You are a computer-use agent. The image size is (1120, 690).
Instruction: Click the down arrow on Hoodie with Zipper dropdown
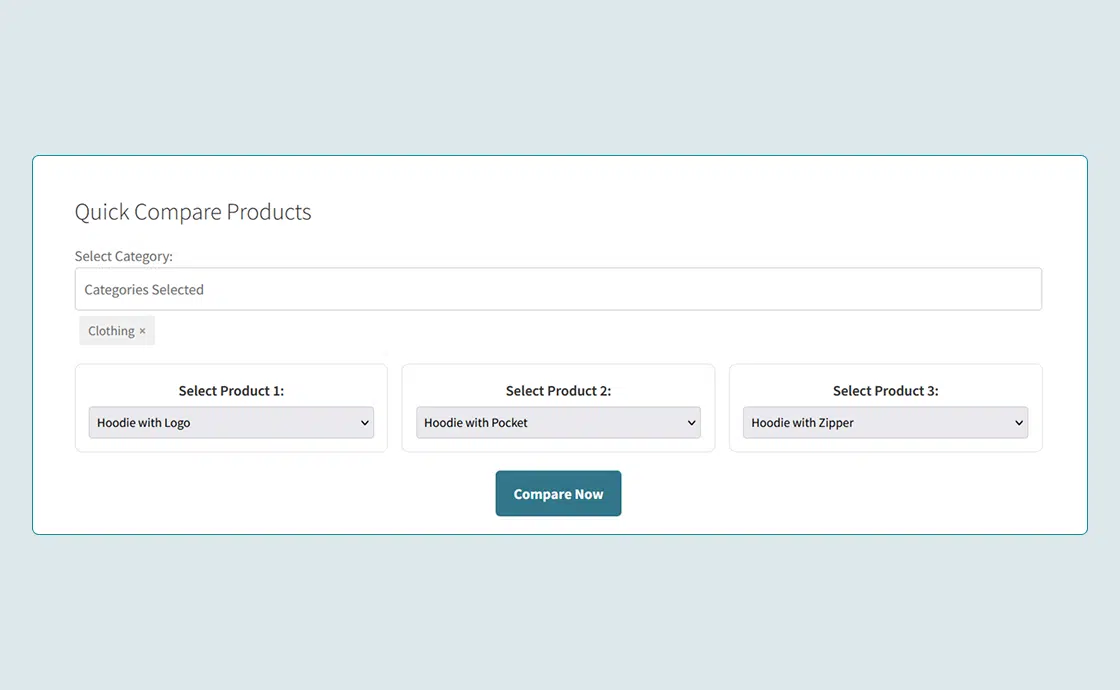pyautogui.click(x=1018, y=423)
